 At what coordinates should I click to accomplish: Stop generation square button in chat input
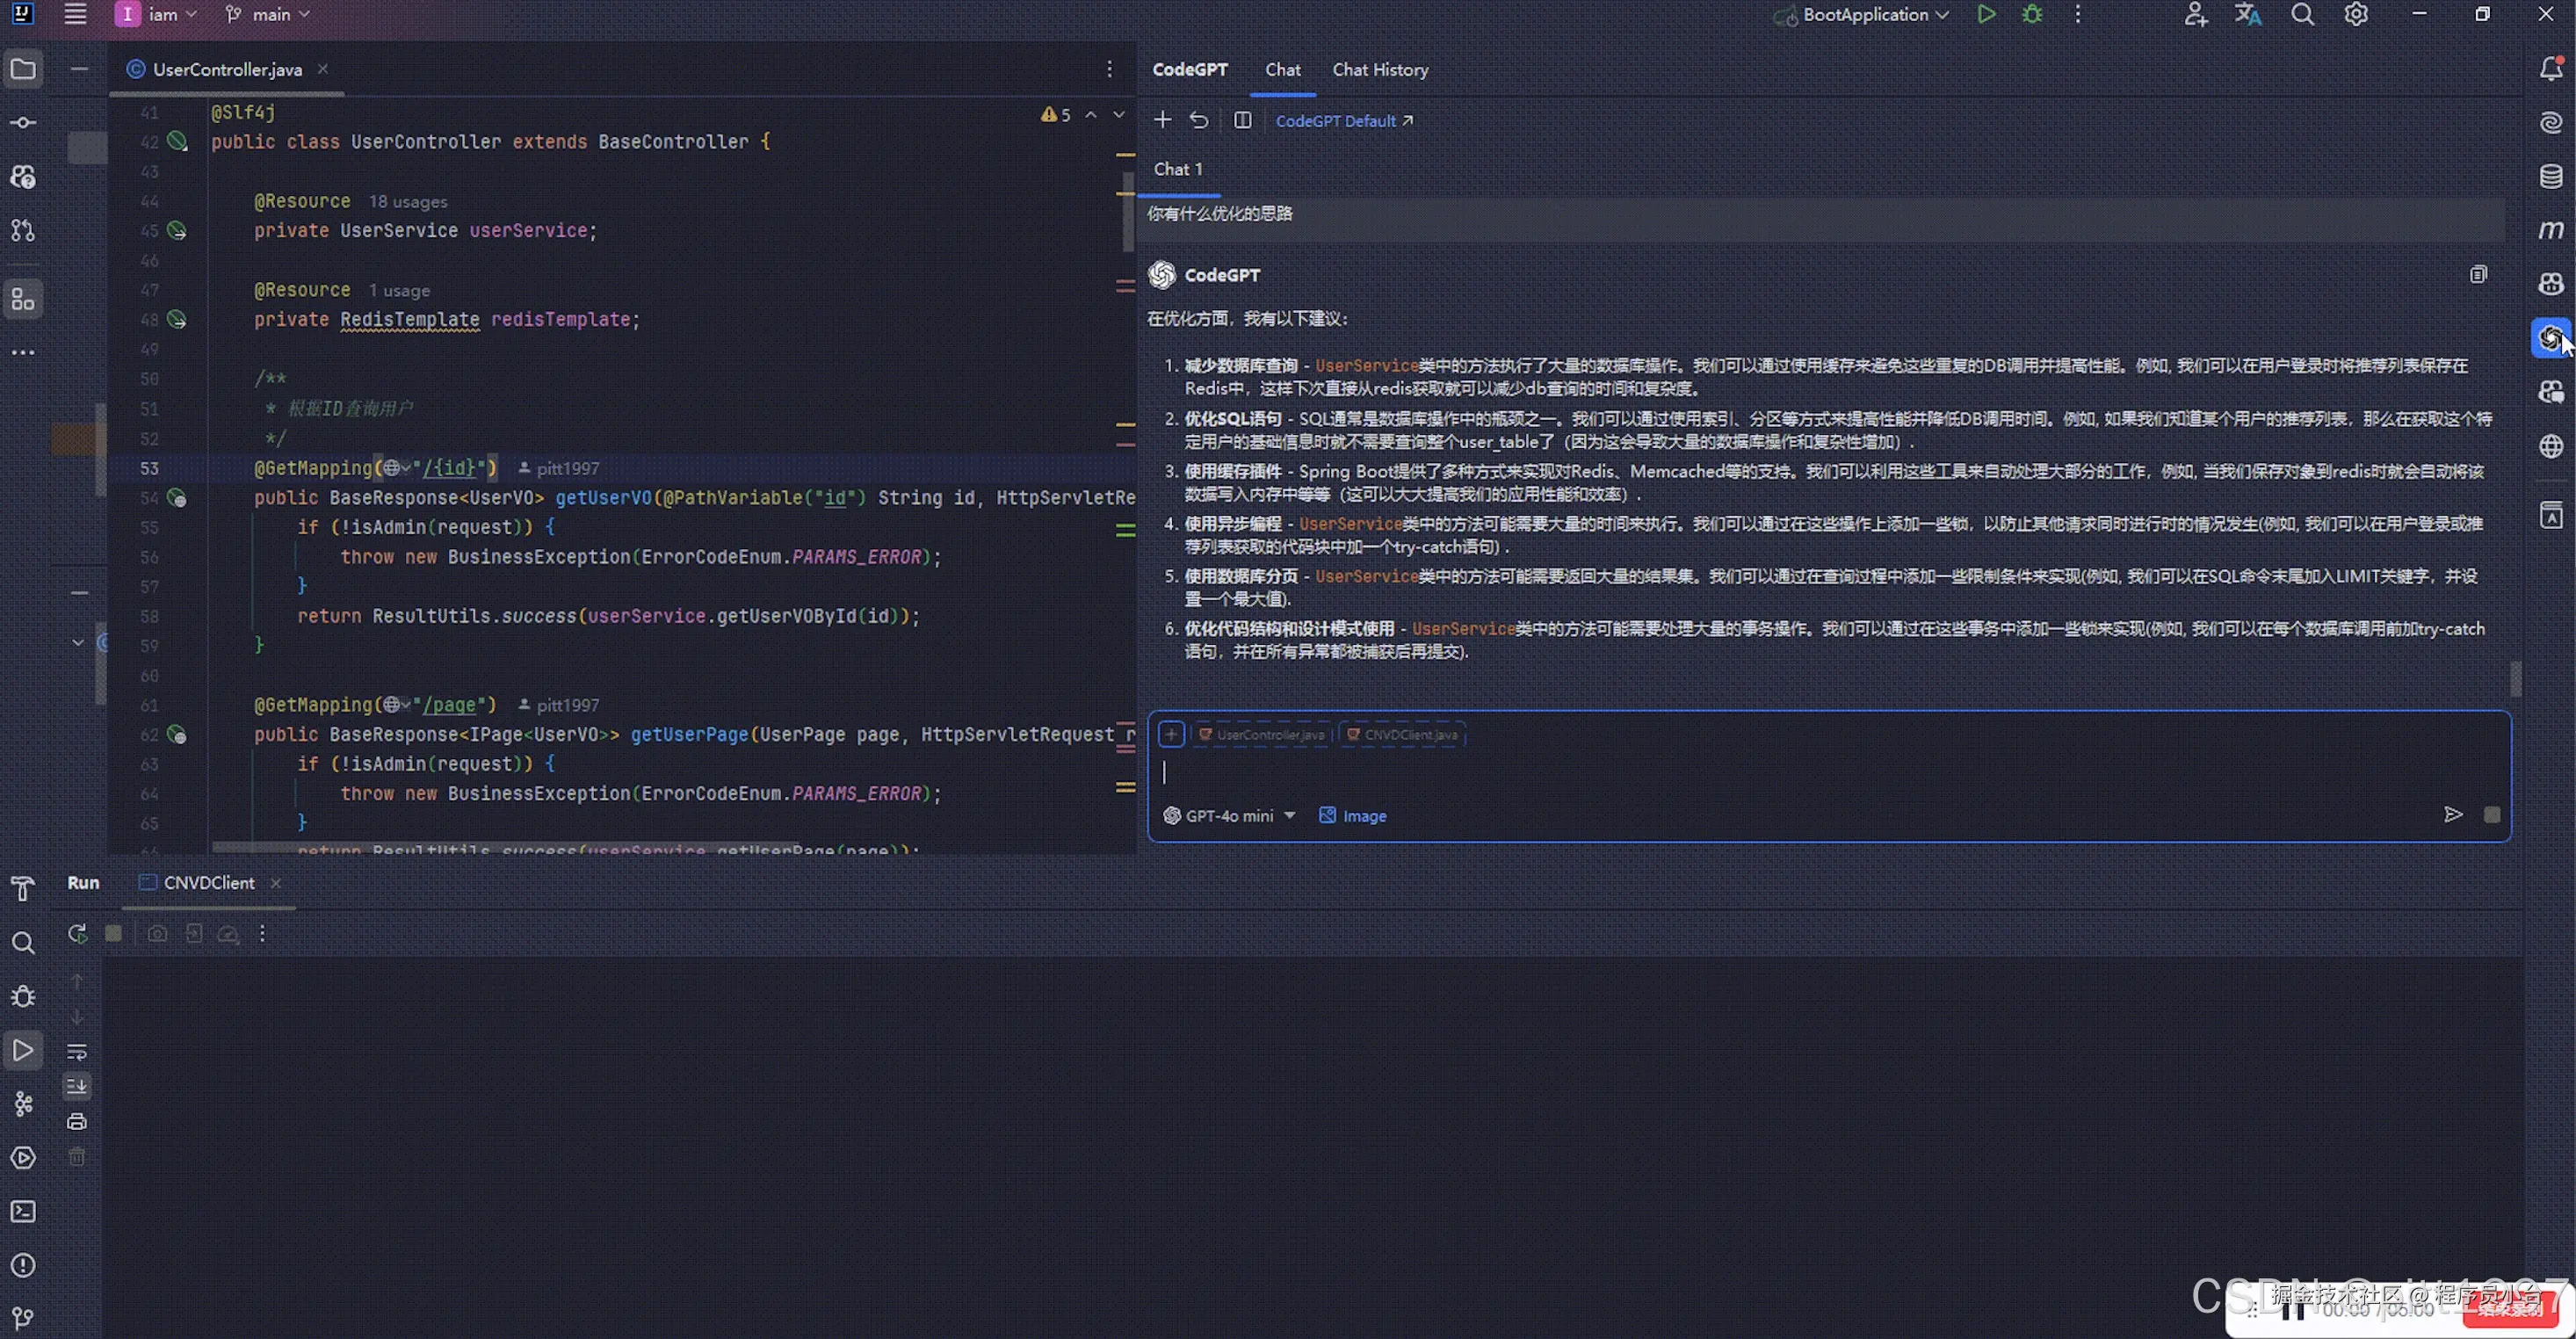(x=2492, y=815)
